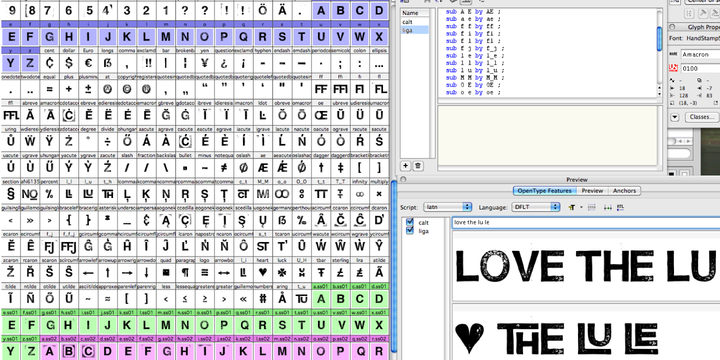Click the RTL direction icon in Preview toolbar
The height and width of the screenshot is (360, 720).
621,207
